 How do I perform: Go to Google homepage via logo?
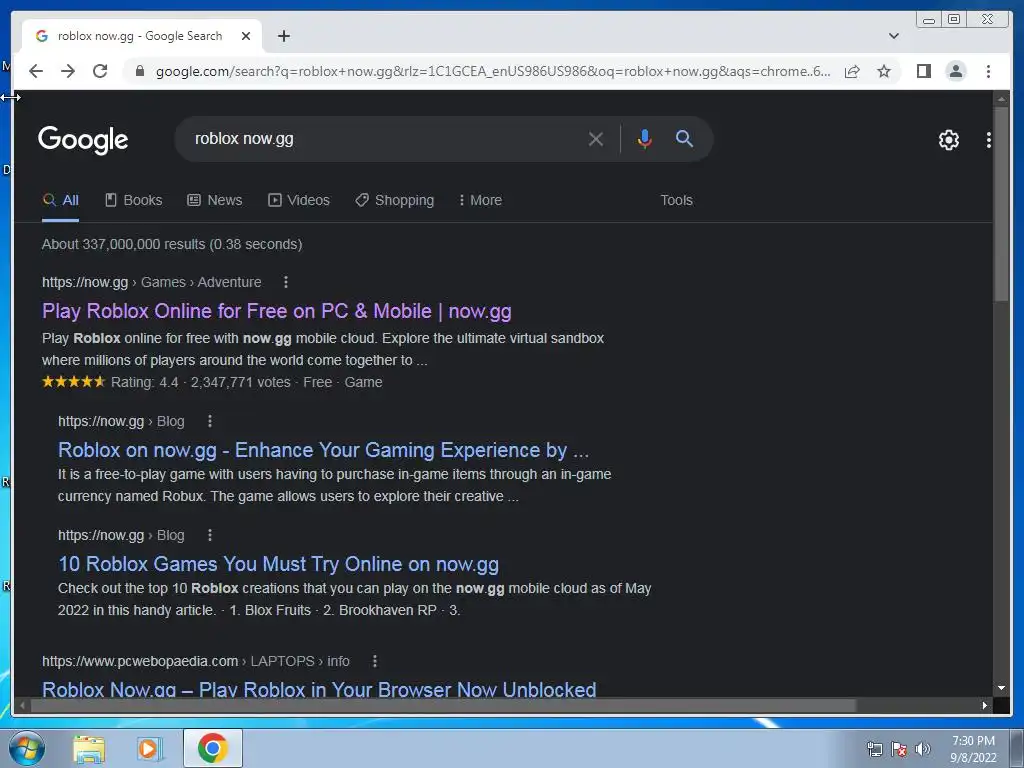click(83, 139)
